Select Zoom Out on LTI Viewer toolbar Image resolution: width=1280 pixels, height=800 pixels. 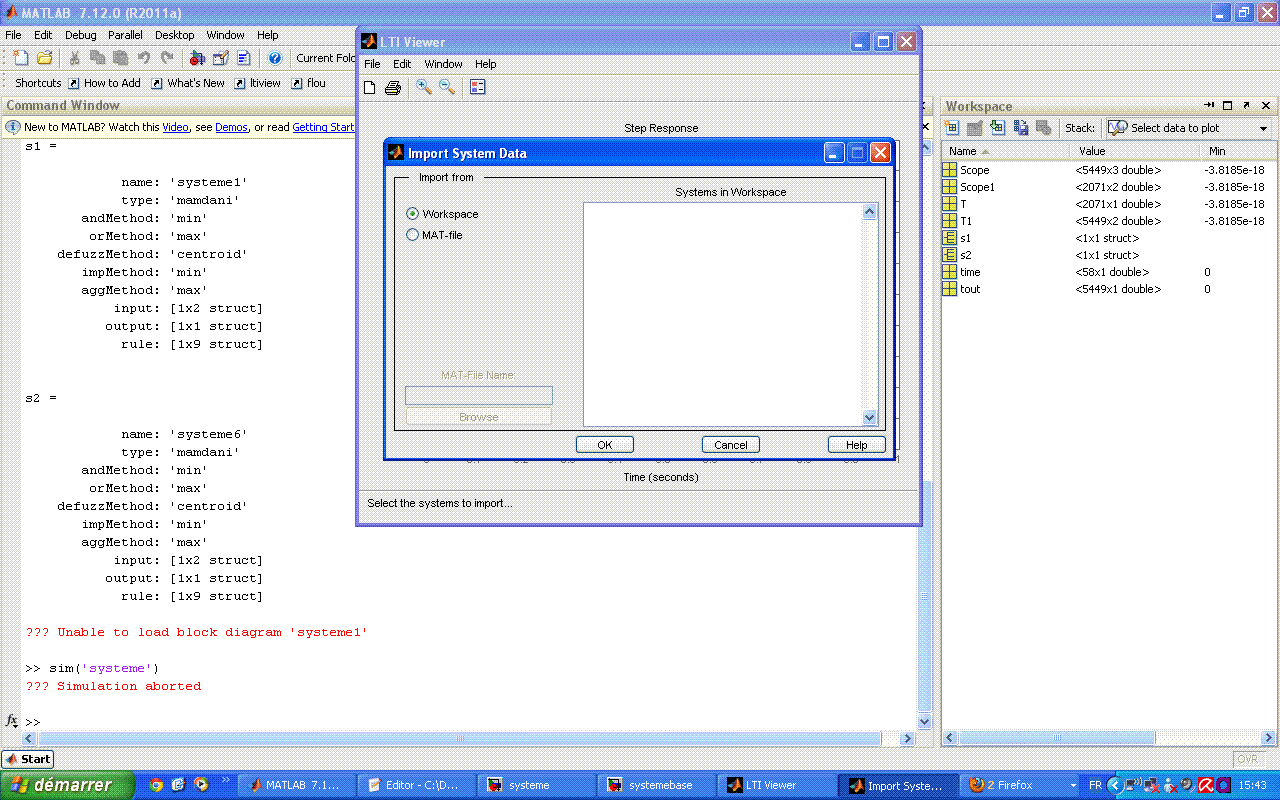(446, 87)
